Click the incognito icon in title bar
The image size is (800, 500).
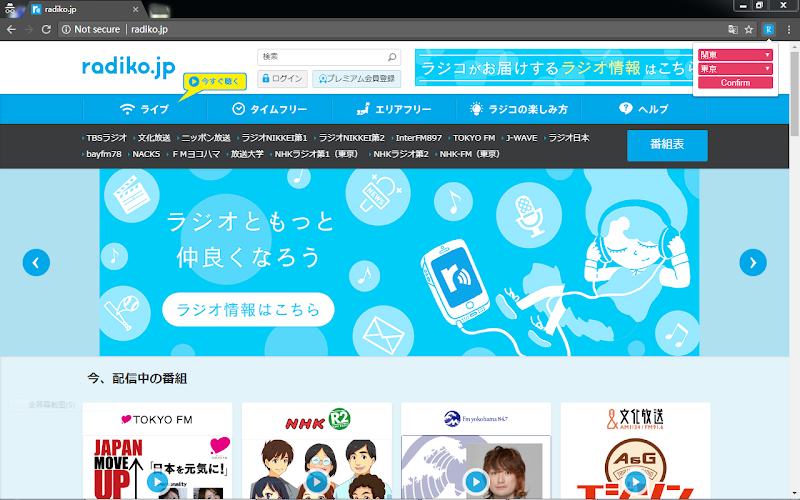(10, 8)
